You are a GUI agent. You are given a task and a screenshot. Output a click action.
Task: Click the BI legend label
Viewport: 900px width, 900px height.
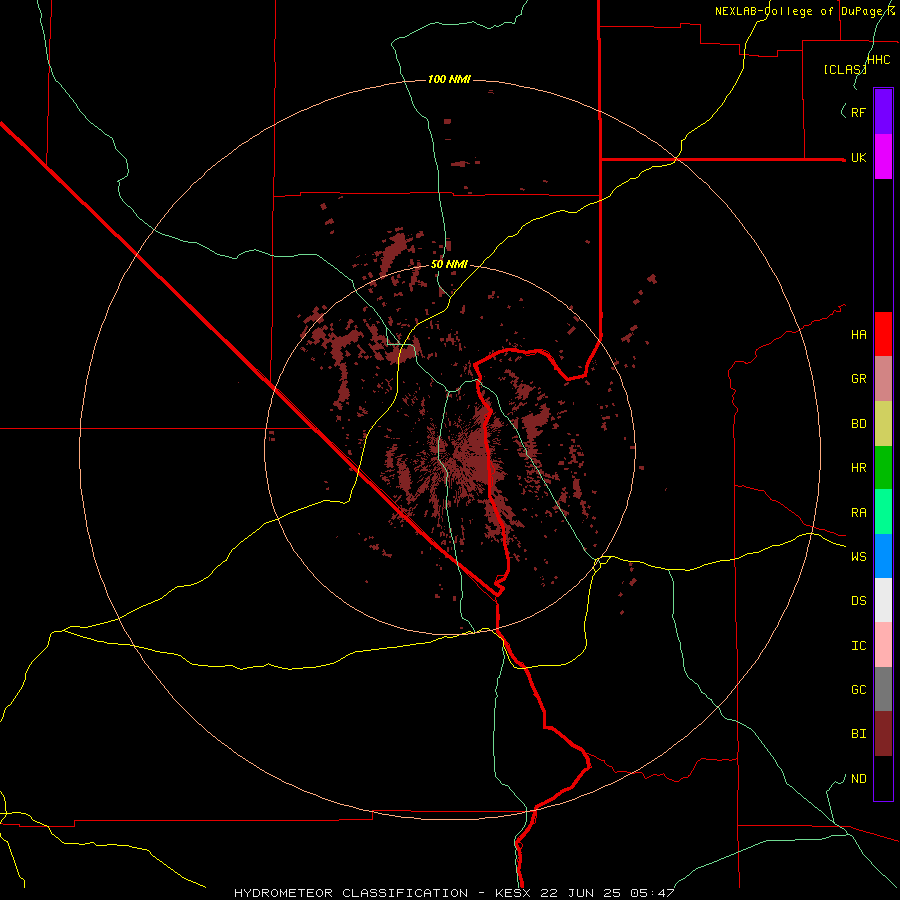point(858,734)
